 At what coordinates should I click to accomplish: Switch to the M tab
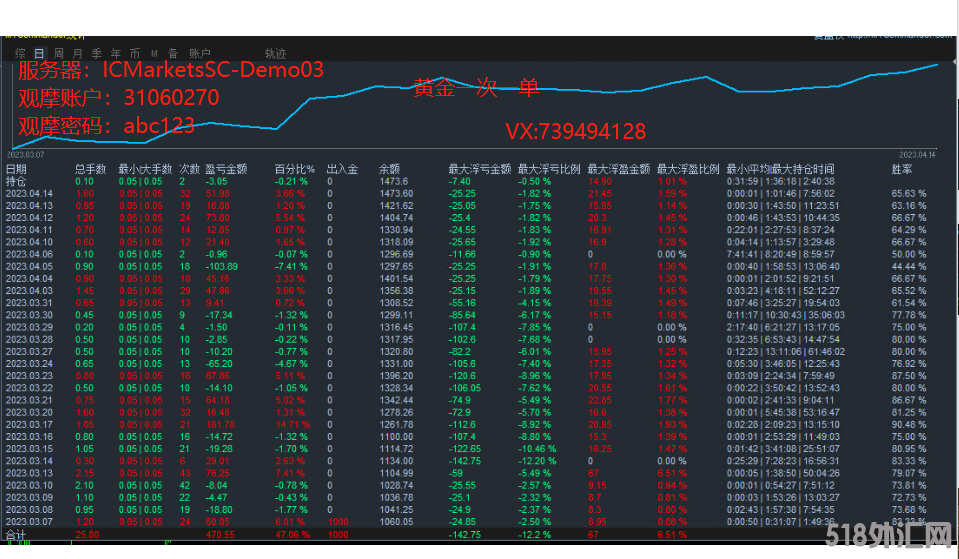[x=154, y=53]
